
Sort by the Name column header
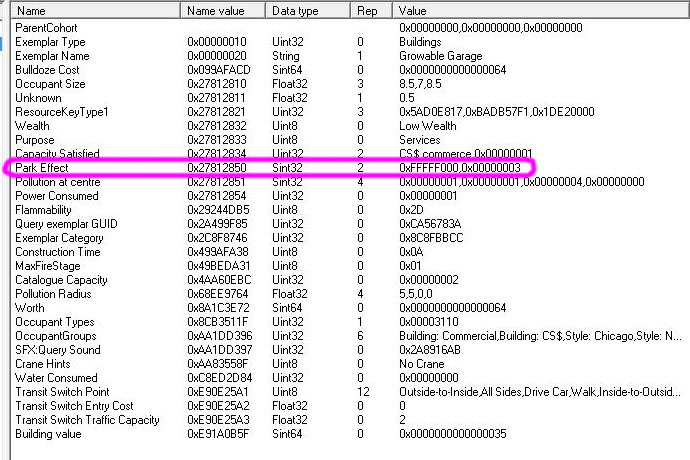[95, 11]
